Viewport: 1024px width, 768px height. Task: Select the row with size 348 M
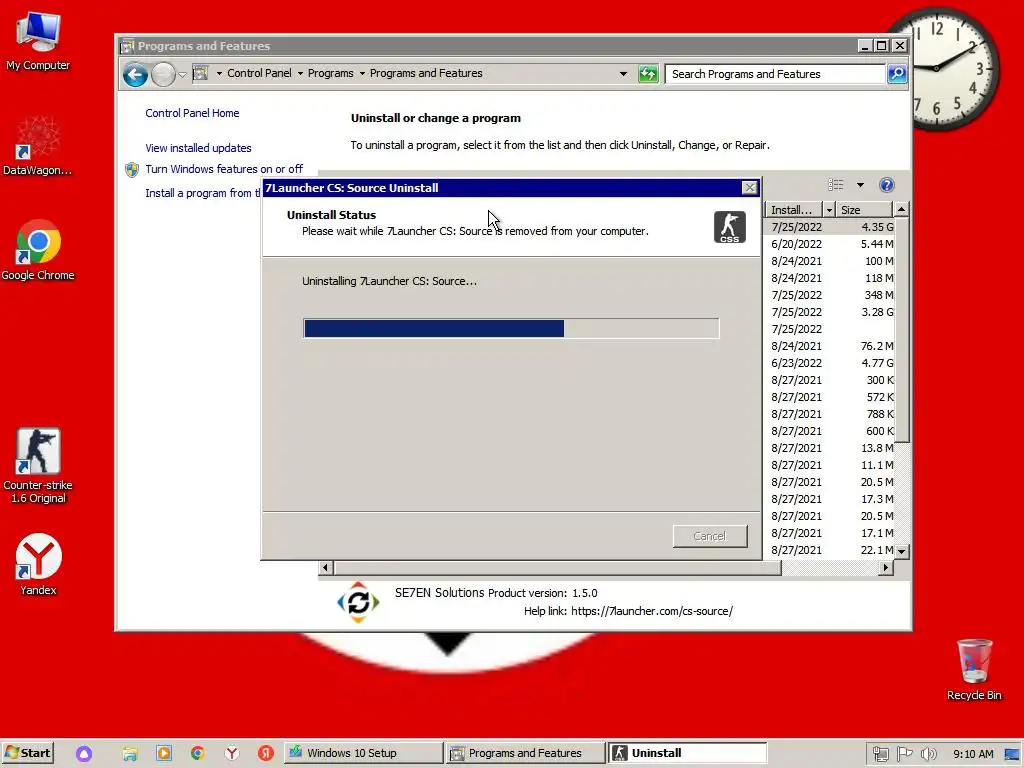(831, 295)
